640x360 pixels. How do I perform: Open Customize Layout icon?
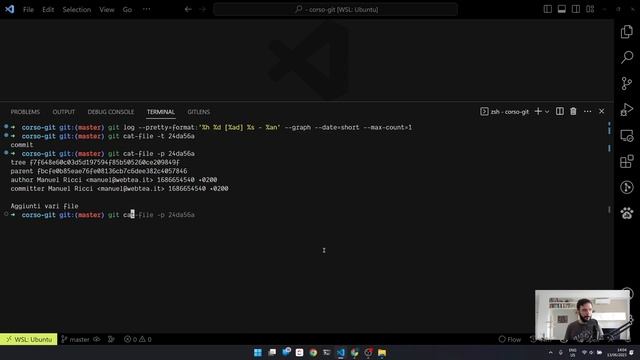[x=590, y=9]
